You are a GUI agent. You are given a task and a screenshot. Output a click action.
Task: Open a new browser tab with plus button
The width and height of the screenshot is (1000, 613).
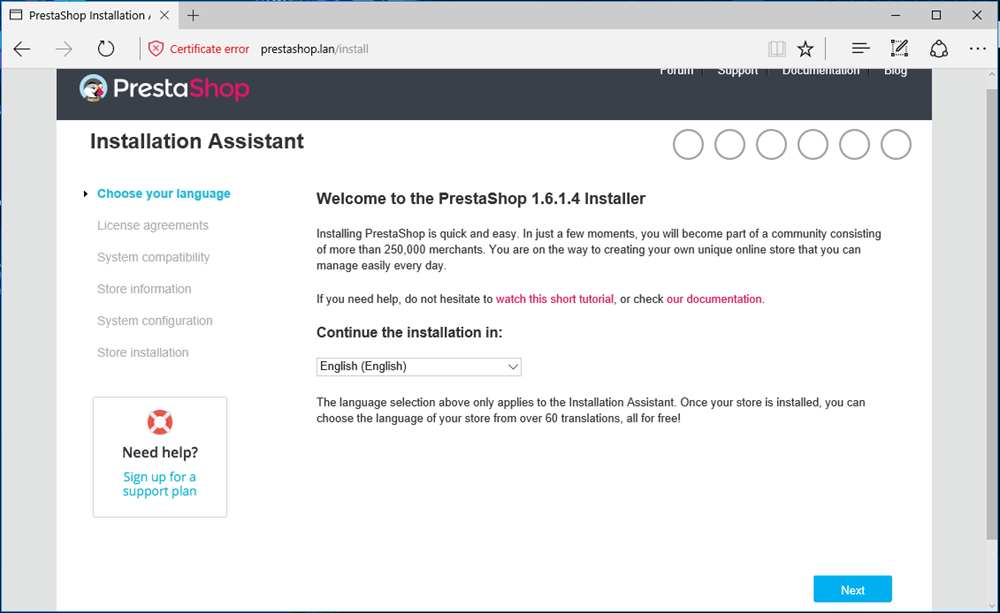193,15
